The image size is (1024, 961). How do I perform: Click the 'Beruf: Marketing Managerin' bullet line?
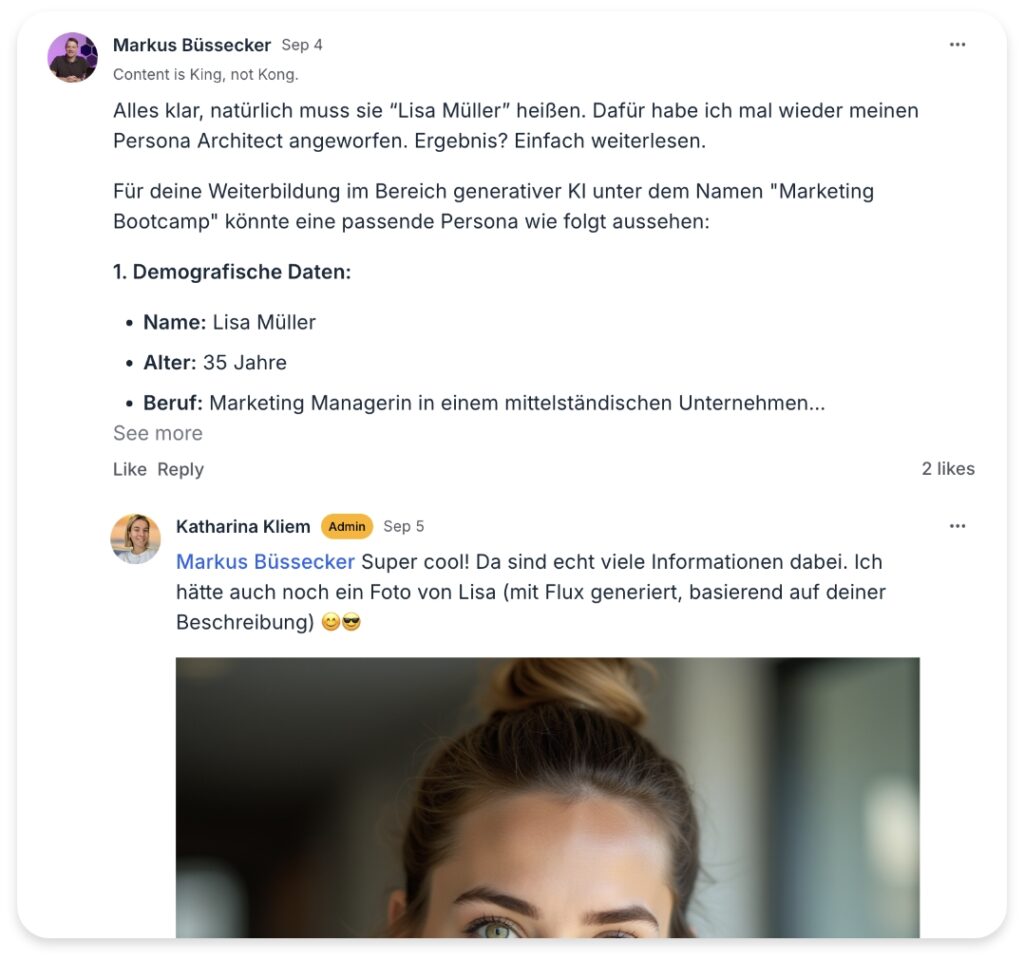coord(484,403)
